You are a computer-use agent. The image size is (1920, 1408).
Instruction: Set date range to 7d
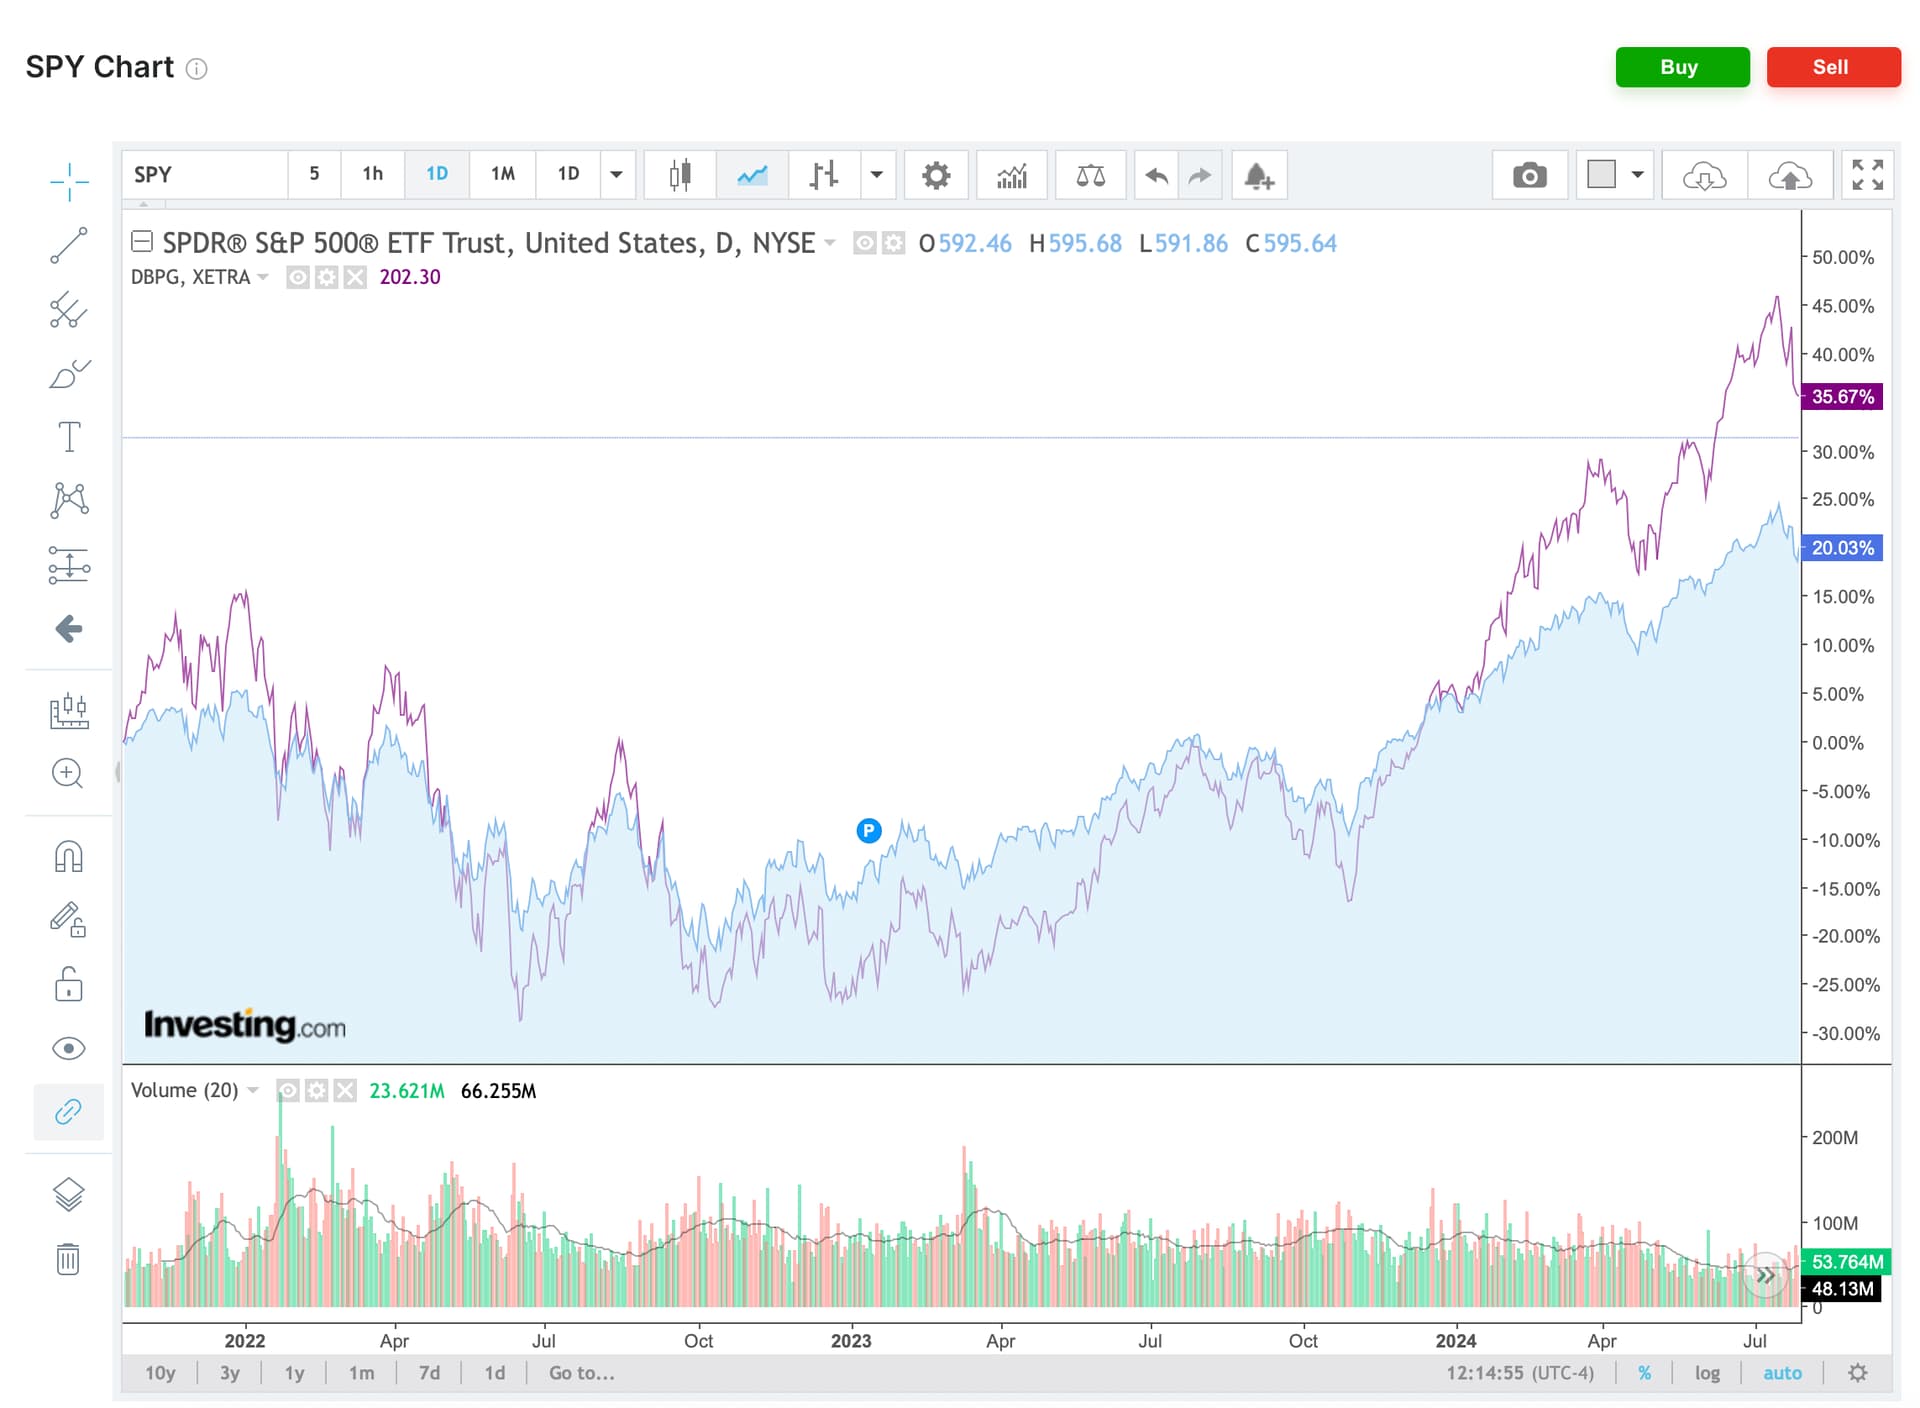(x=429, y=1373)
